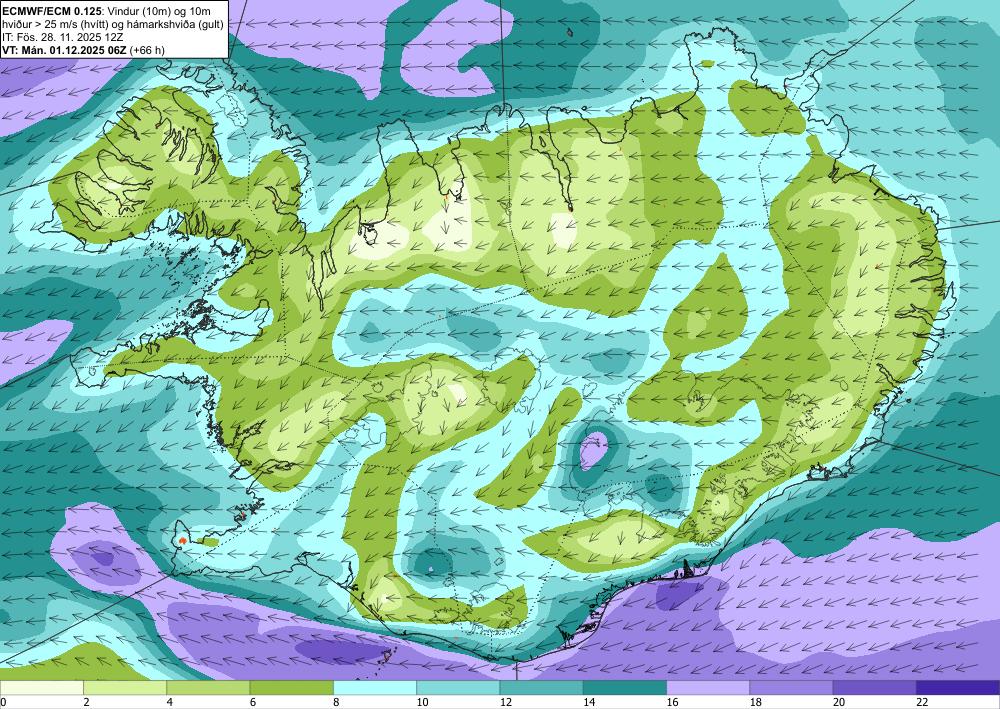Screen dimensions: 1000x709
Task: Click the "ECMWF/ECM 0.125" model title text
Action: tap(50, 11)
